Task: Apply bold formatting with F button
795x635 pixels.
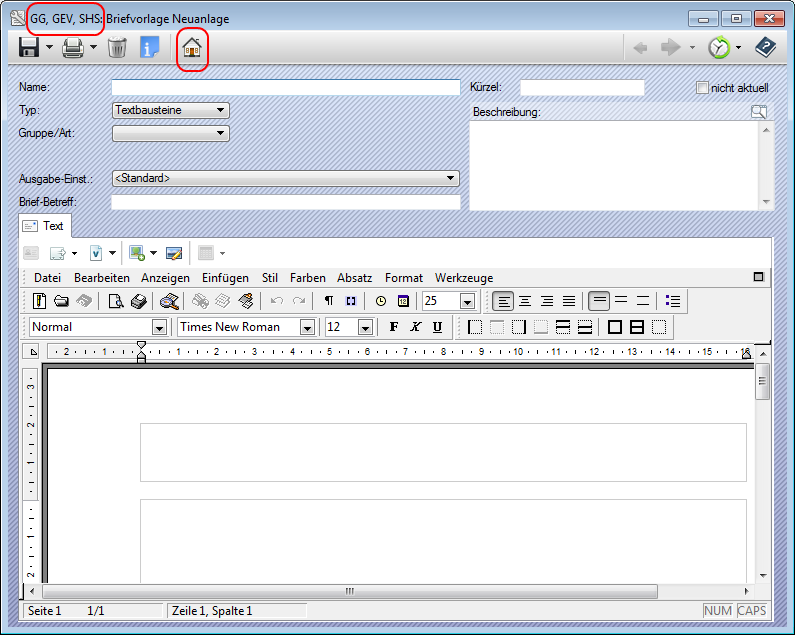Action: coord(393,327)
